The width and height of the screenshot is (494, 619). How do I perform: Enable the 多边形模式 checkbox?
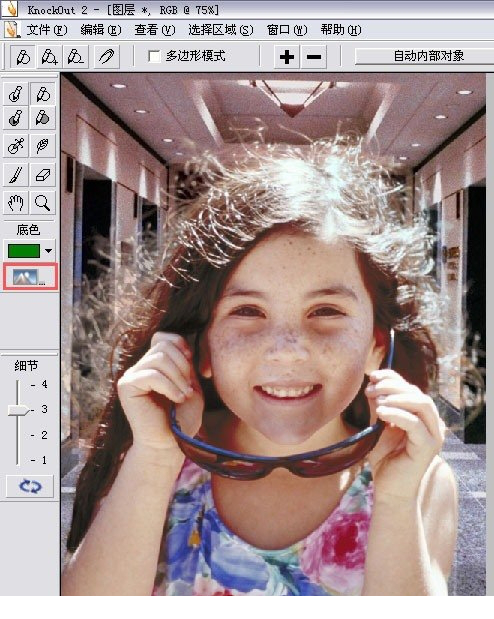[154, 56]
